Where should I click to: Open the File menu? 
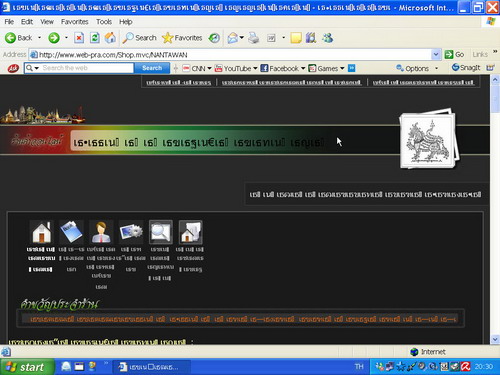(9, 22)
